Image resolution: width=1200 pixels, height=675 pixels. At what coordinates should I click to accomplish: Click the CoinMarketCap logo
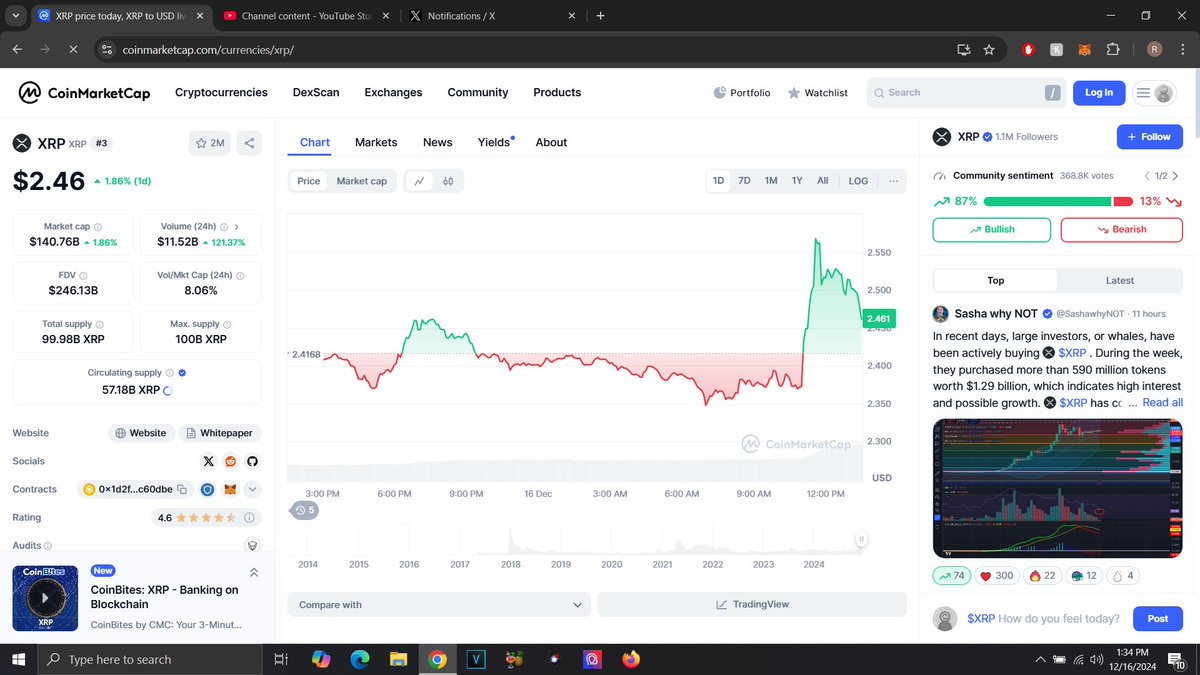point(84,92)
